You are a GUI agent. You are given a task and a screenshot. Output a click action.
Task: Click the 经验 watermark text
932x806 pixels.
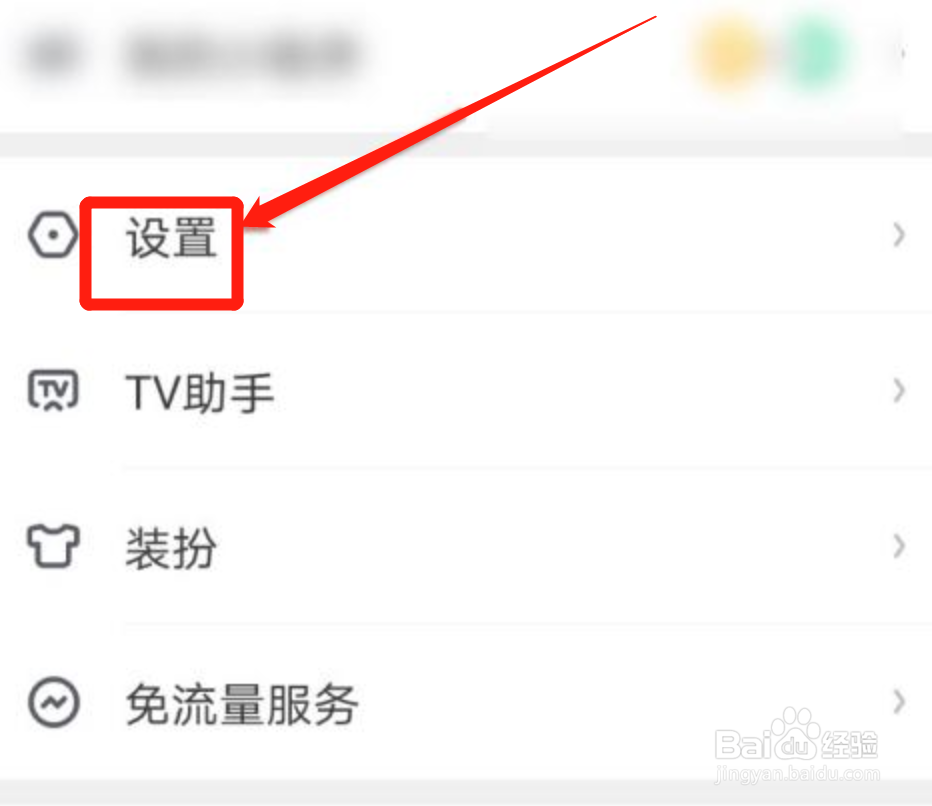[849, 744]
